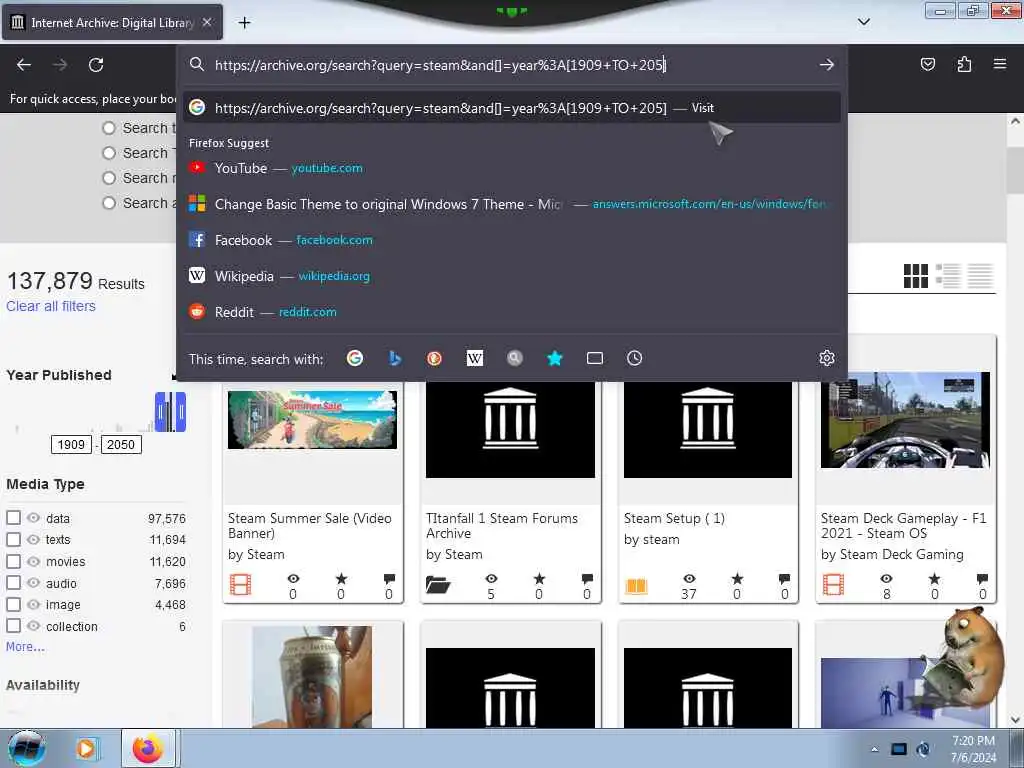Select the fourth Search radio button

click(109, 203)
